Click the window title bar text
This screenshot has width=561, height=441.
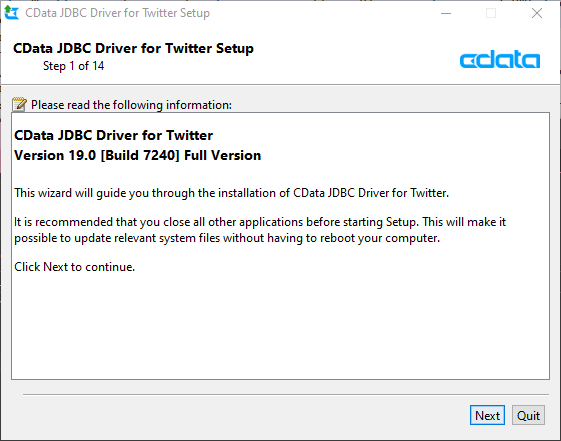(117, 13)
